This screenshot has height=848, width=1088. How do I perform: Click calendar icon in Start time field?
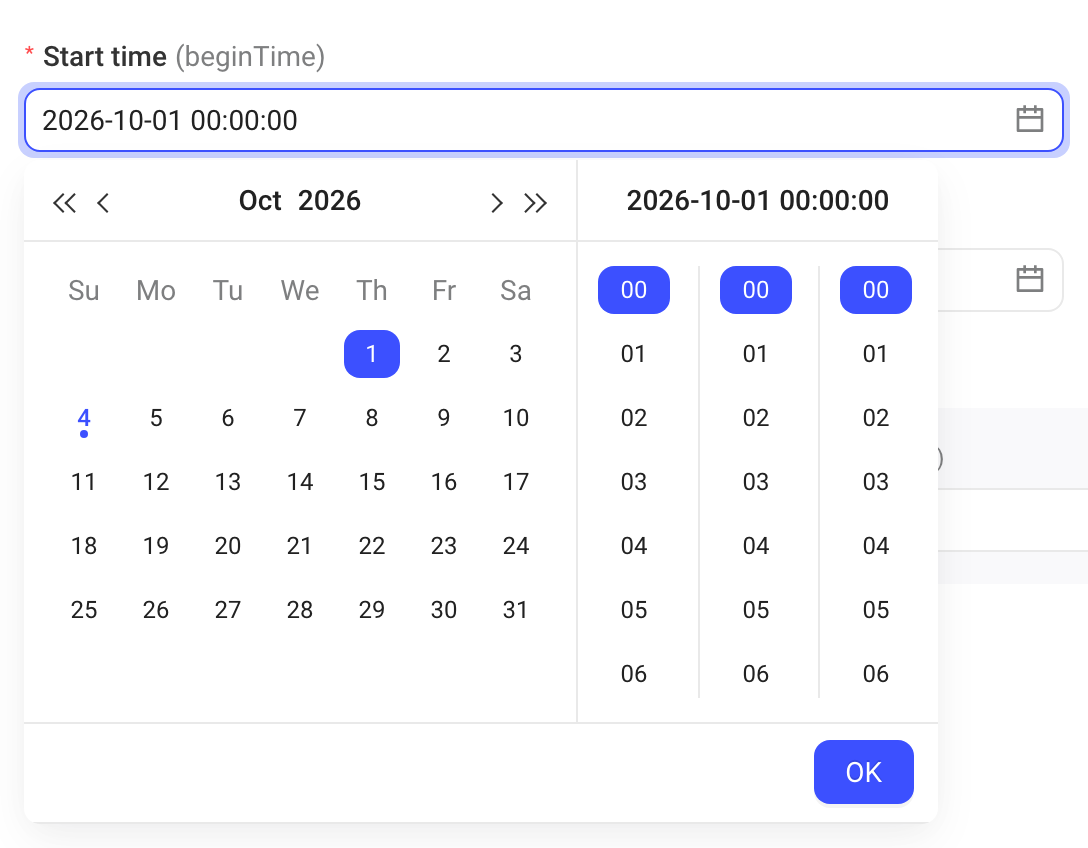click(1029, 119)
